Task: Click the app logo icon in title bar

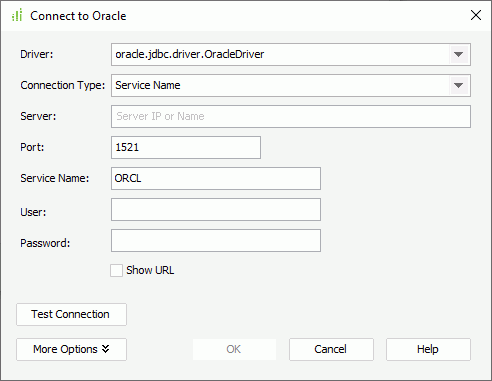Action: click(x=17, y=15)
